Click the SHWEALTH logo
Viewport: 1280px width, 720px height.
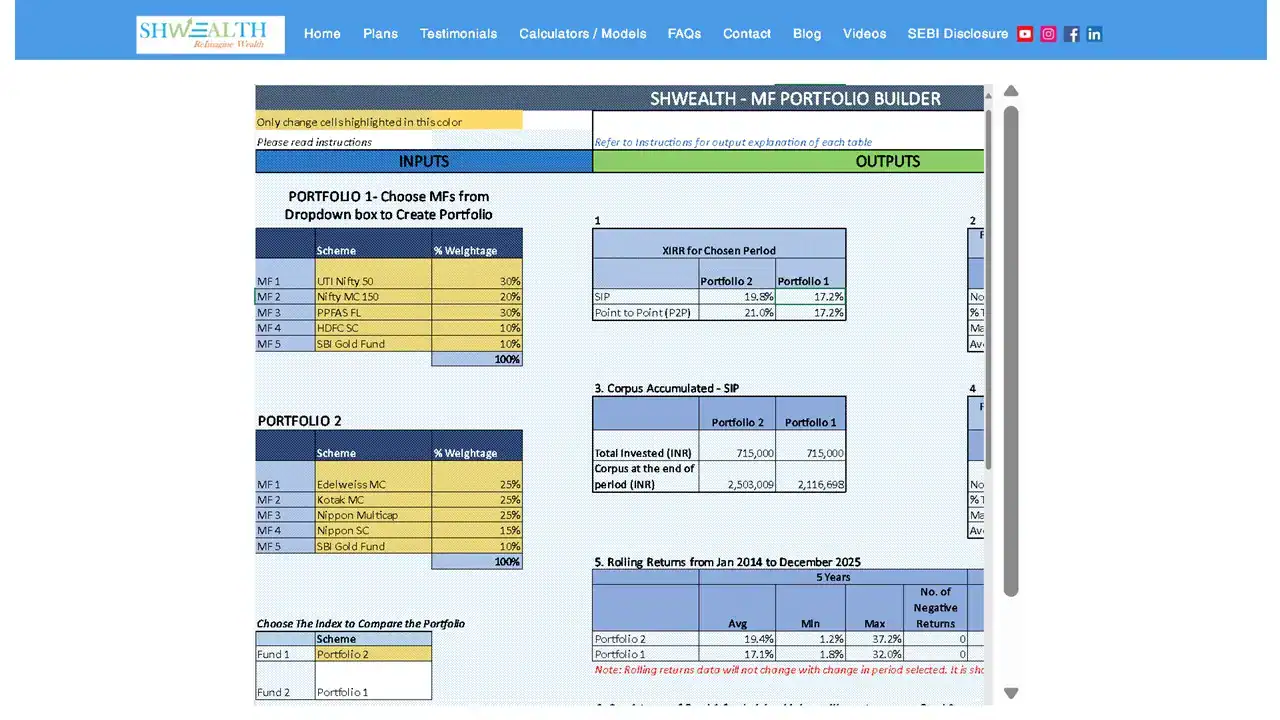point(211,35)
